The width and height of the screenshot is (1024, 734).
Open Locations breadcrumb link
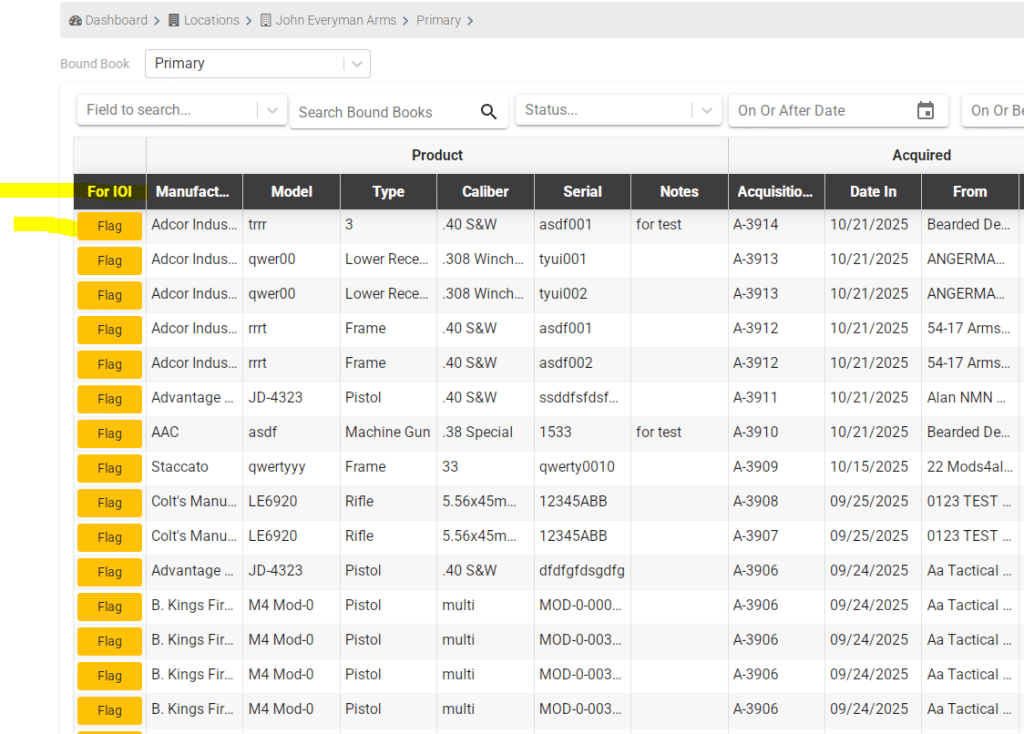[211, 20]
